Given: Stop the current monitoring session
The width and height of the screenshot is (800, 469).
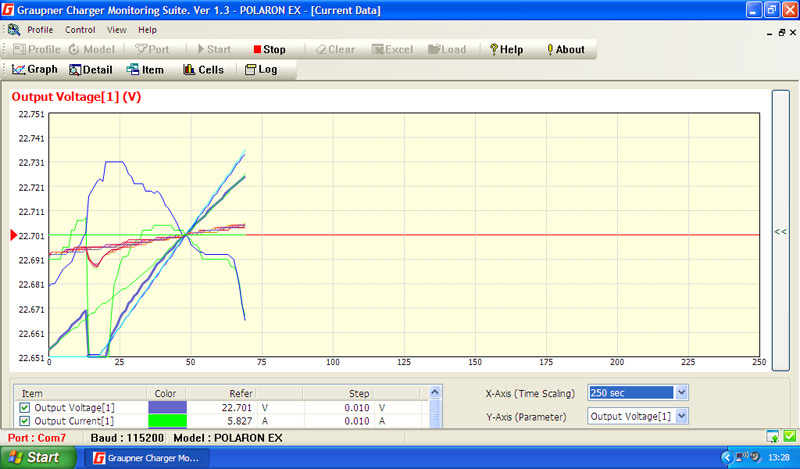Looking at the screenshot, I should (x=269, y=50).
